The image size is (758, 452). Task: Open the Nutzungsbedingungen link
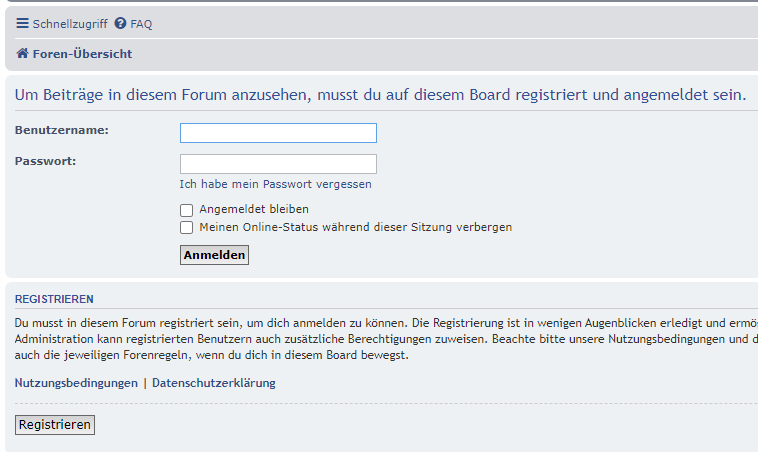point(76,383)
